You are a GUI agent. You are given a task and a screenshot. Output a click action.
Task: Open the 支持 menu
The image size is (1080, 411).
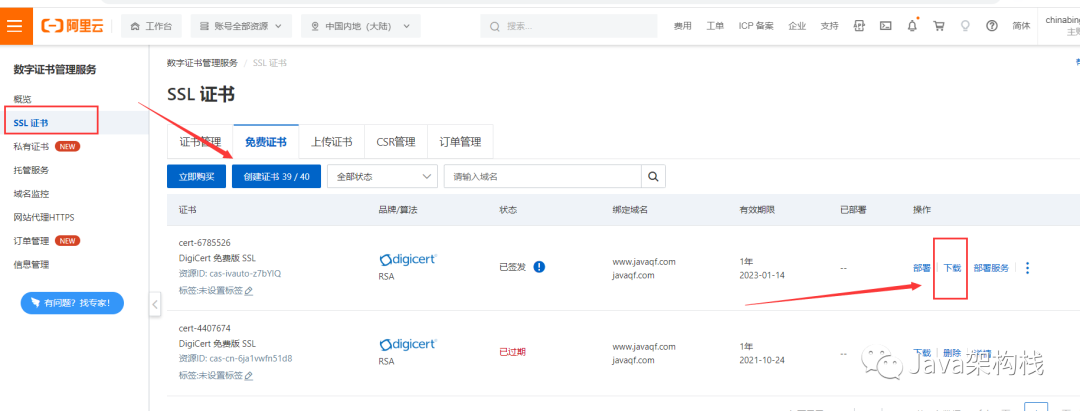pos(829,26)
